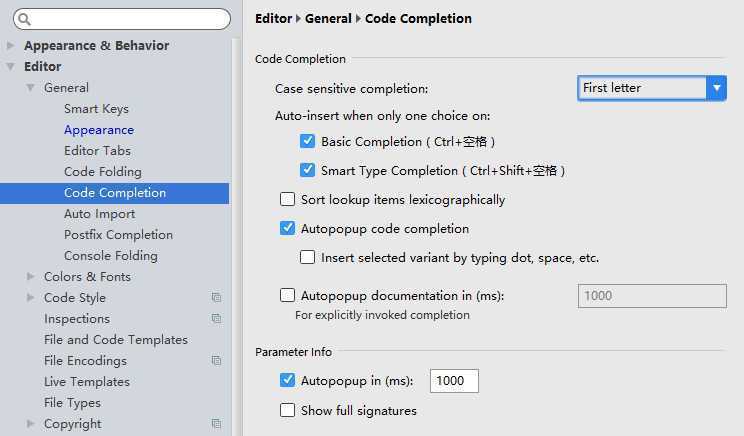Image resolution: width=744 pixels, height=436 pixels.
Task: Go to Live Templates settings
Action: 87,381
